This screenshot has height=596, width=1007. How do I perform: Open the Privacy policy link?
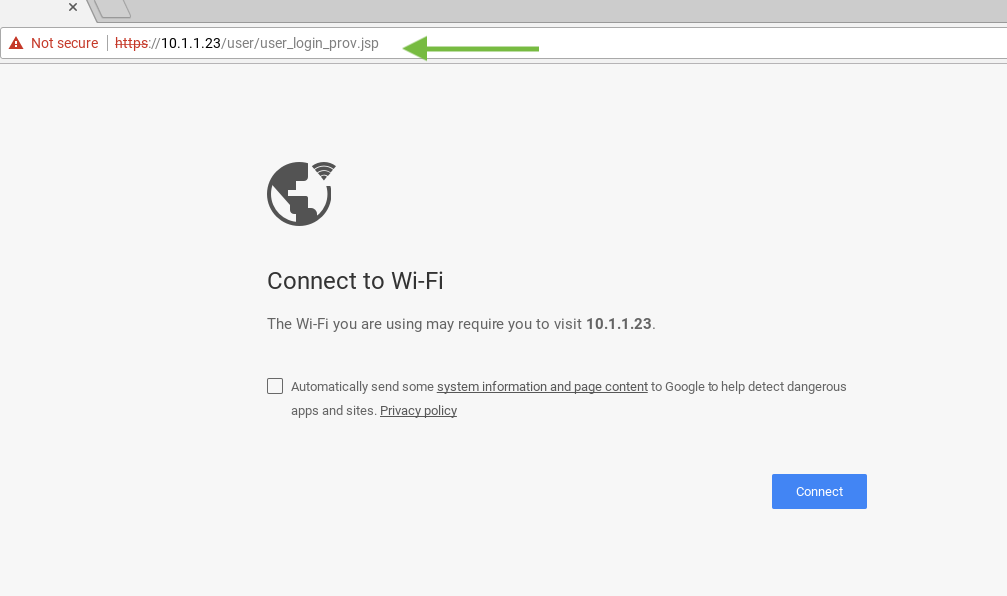pyautogui.click(x=418, y=411)
